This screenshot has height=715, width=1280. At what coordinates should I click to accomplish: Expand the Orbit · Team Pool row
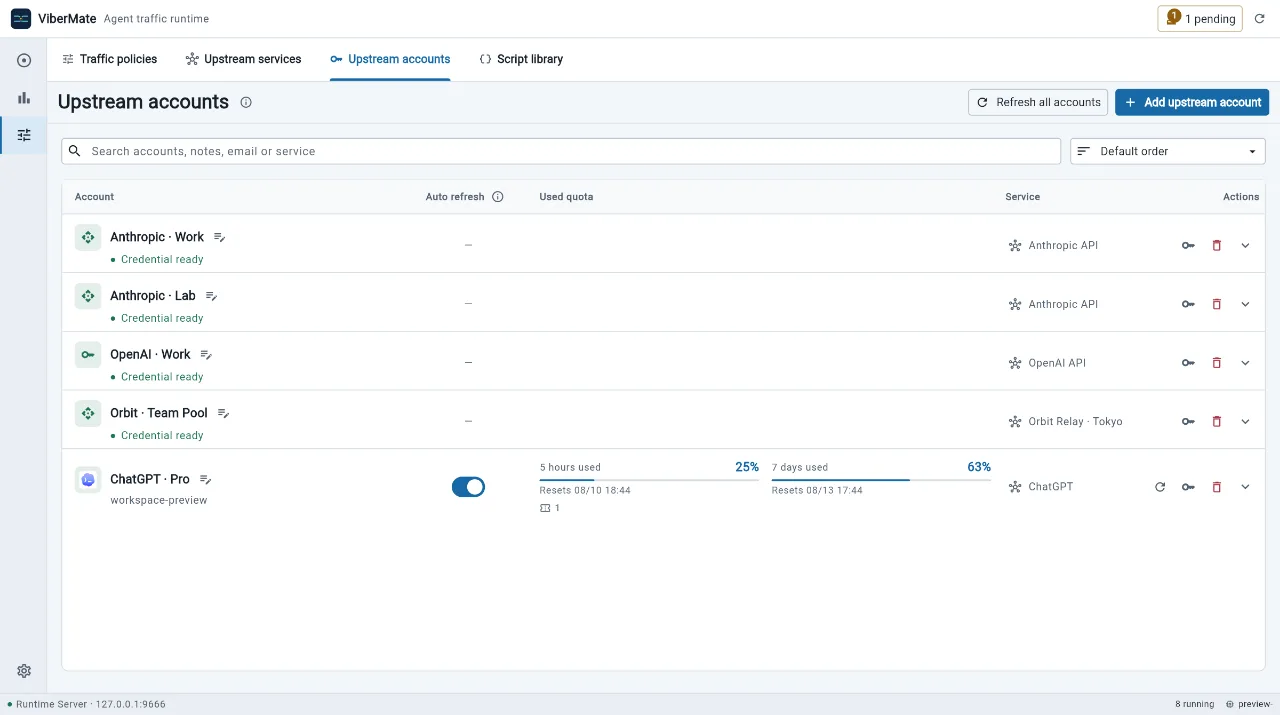(x=1245, y=421)
